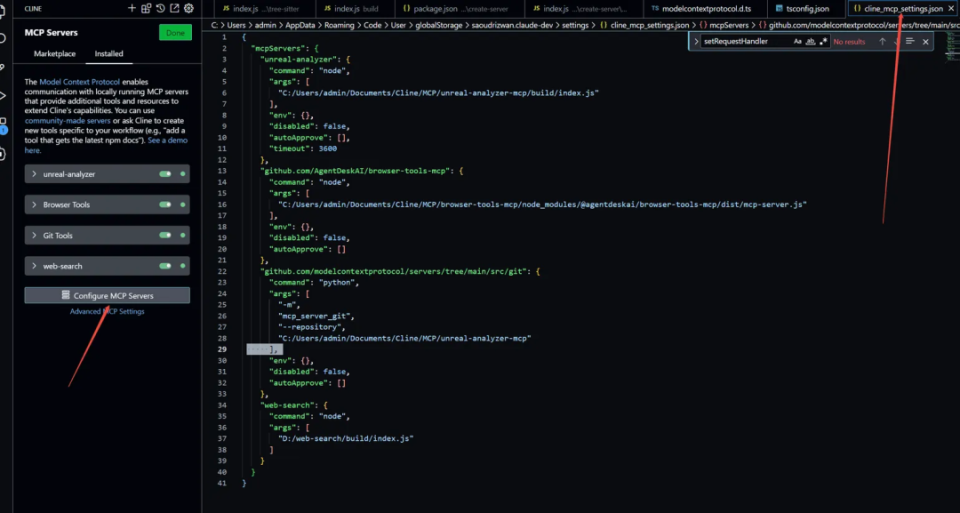The width and height of the screenshot is (960, 513).
Task: Toggle Match Whole Word in find widget
Action: (x=811, y=42)
